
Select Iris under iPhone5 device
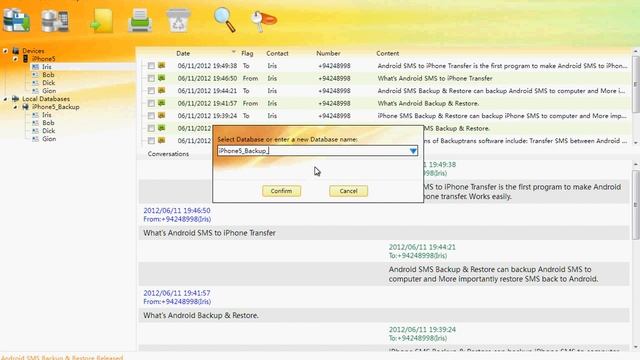47,67
